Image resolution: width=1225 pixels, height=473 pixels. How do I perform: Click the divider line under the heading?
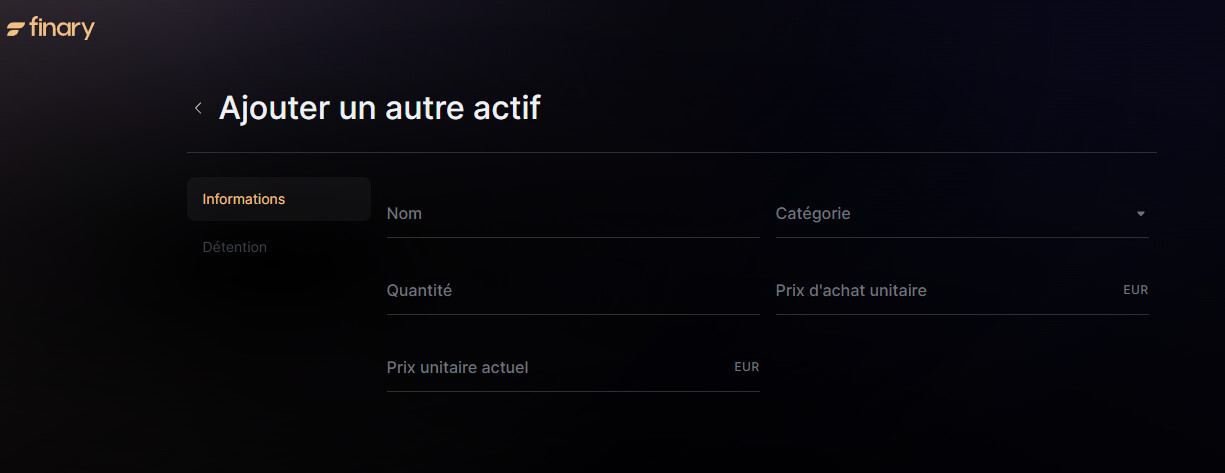(x=672, y=153)
